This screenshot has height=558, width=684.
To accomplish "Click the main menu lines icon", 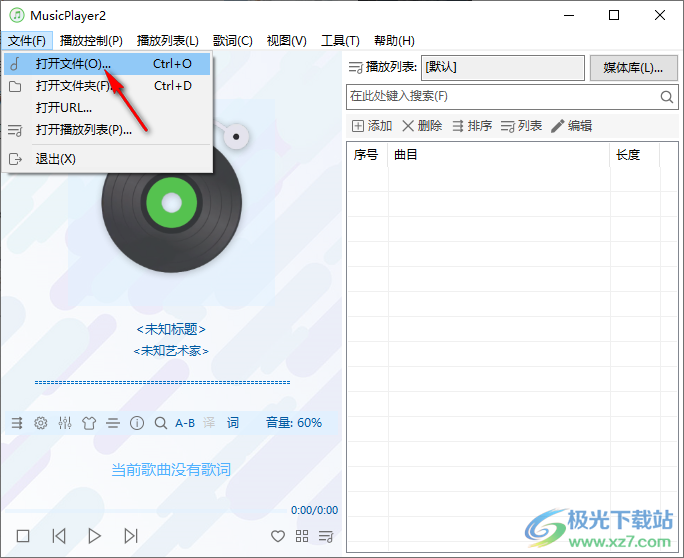I will pos(113,423).
